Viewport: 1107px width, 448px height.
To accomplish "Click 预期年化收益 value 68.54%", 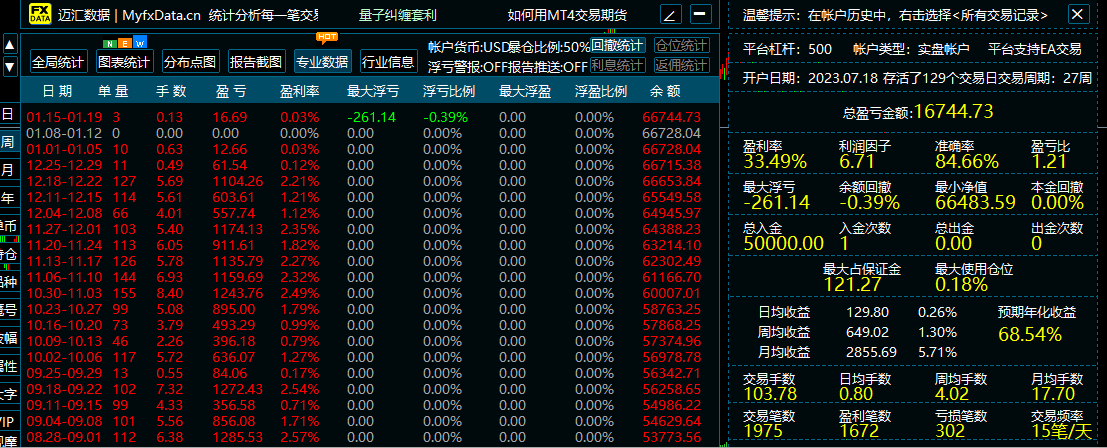I will pyautogui.click(x=1030, y=334).
